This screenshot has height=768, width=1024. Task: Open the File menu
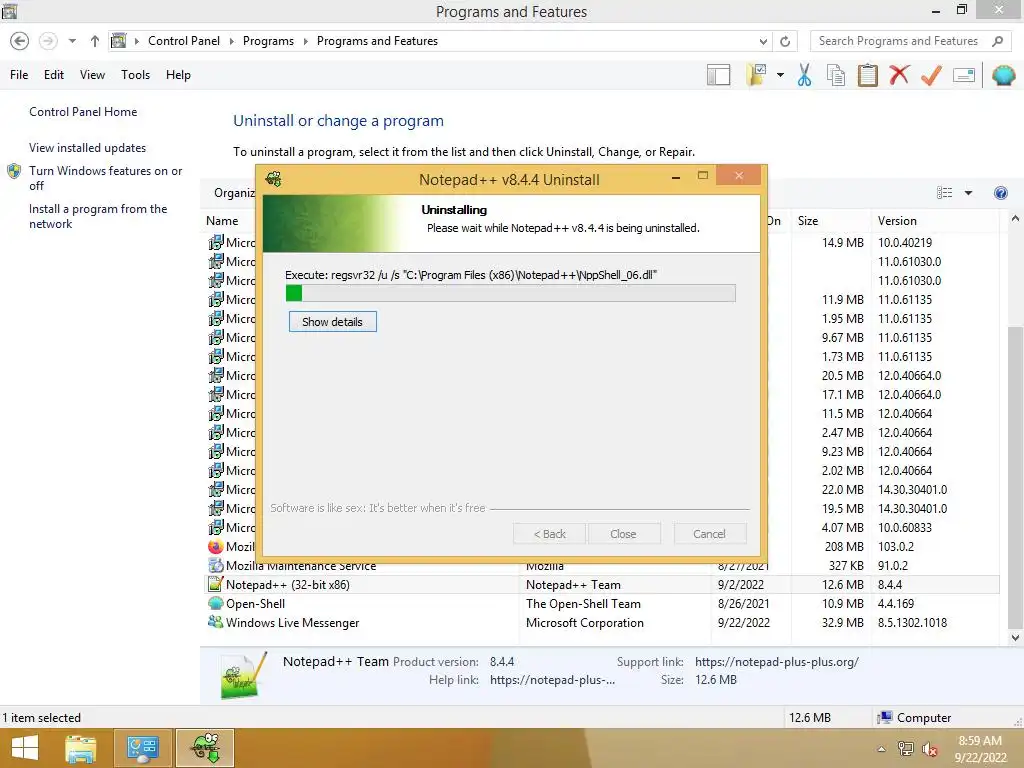(19, 74)
